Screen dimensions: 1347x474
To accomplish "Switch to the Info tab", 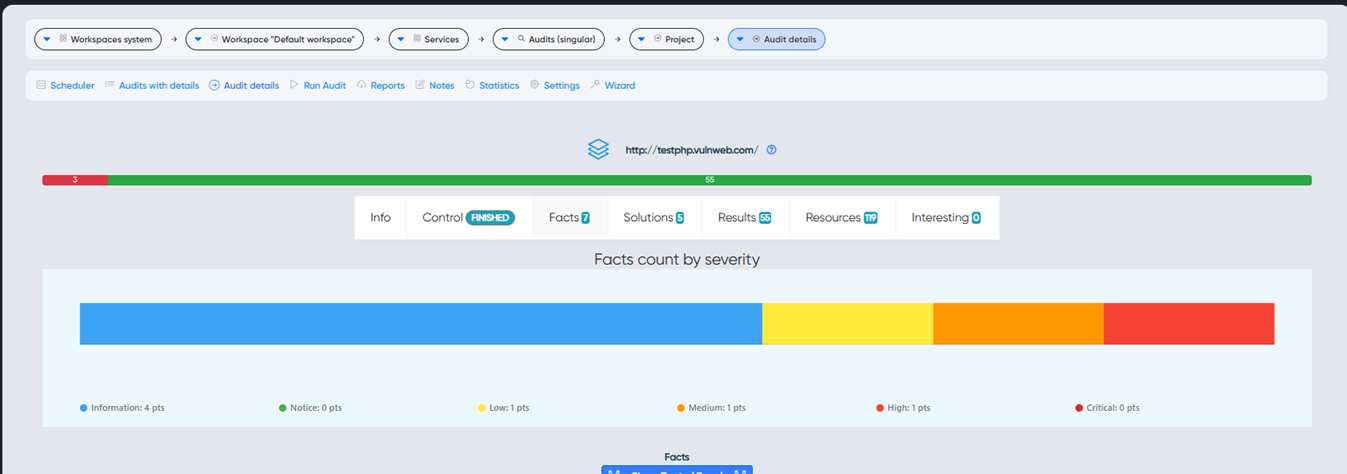I will tap(381, 217).
